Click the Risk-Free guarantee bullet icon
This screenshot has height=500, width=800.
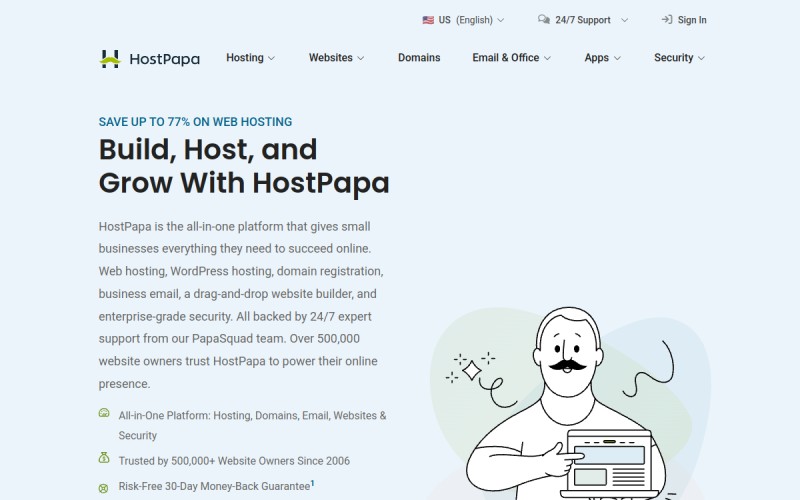104,488
